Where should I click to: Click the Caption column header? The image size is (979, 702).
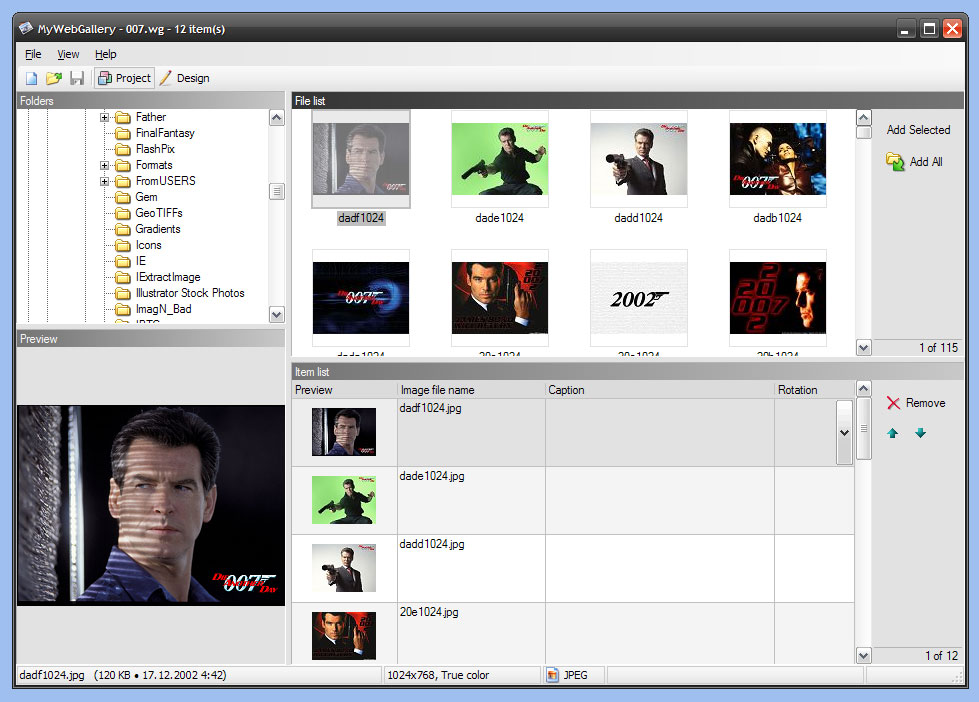tap(659, 390)
